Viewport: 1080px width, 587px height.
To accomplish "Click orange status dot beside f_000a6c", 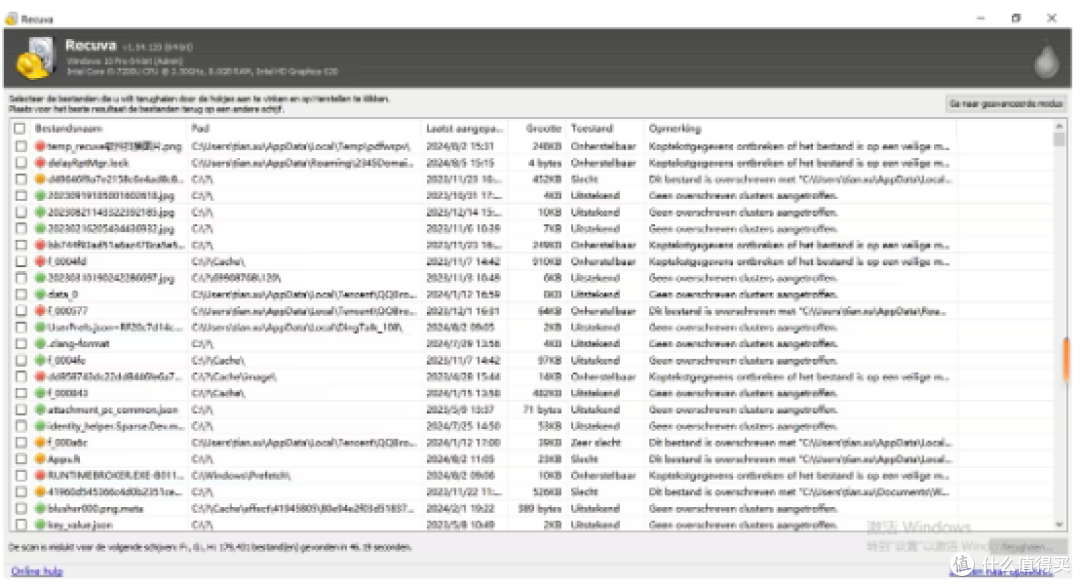I will [41, 442].
